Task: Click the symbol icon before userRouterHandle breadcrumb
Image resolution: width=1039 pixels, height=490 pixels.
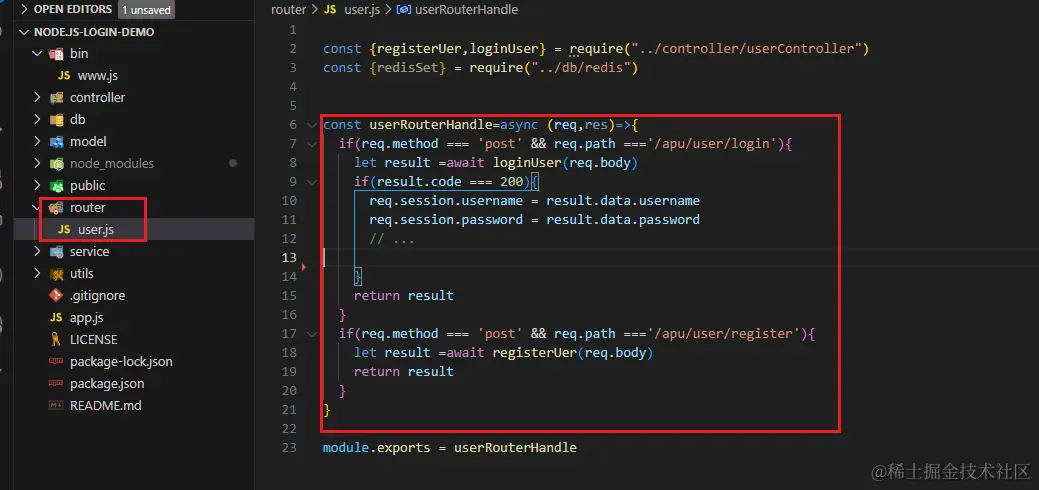Action: tap(404, 10)
